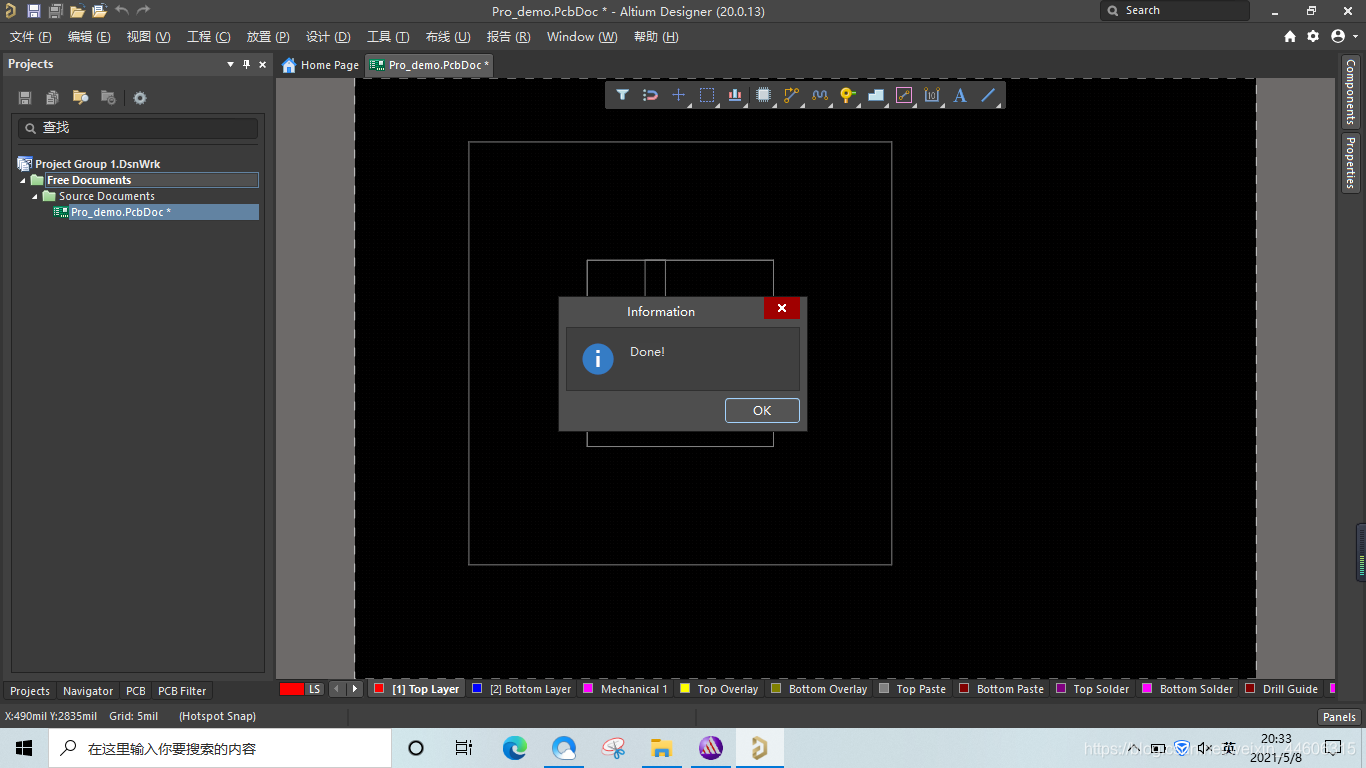Click the Save All icon in the title bar

pyautogui.click(x=55, y=11)
